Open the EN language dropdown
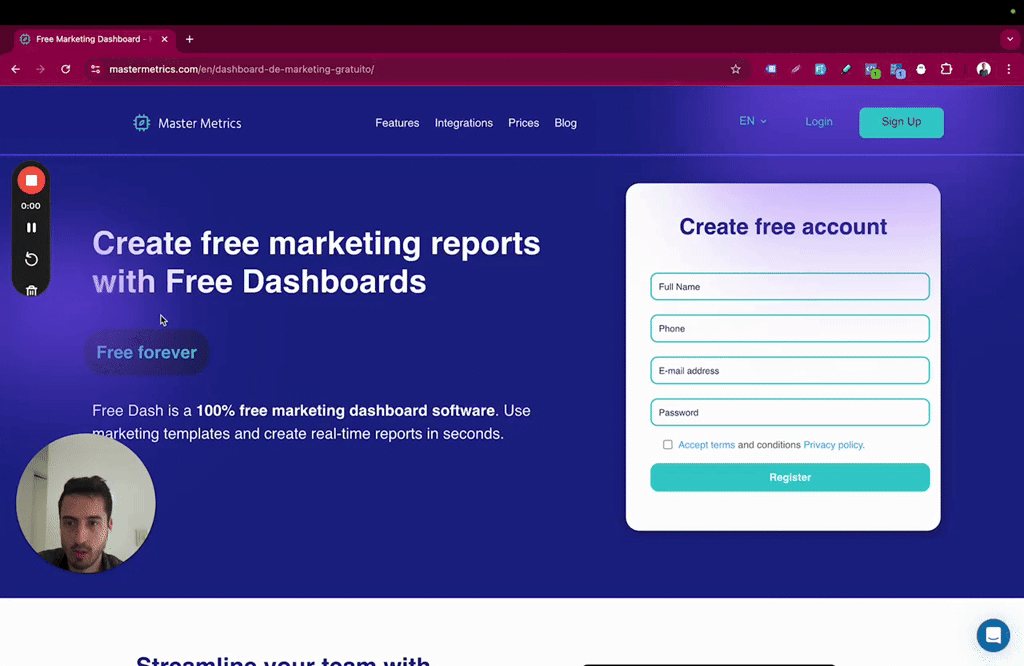 coord(752,120)
